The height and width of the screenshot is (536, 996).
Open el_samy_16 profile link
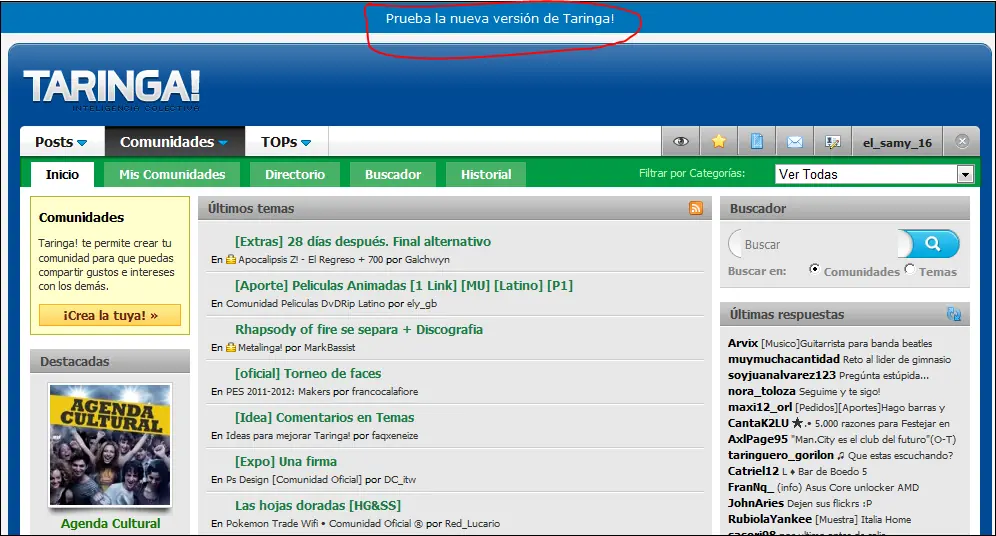click(x=897, y=142)
